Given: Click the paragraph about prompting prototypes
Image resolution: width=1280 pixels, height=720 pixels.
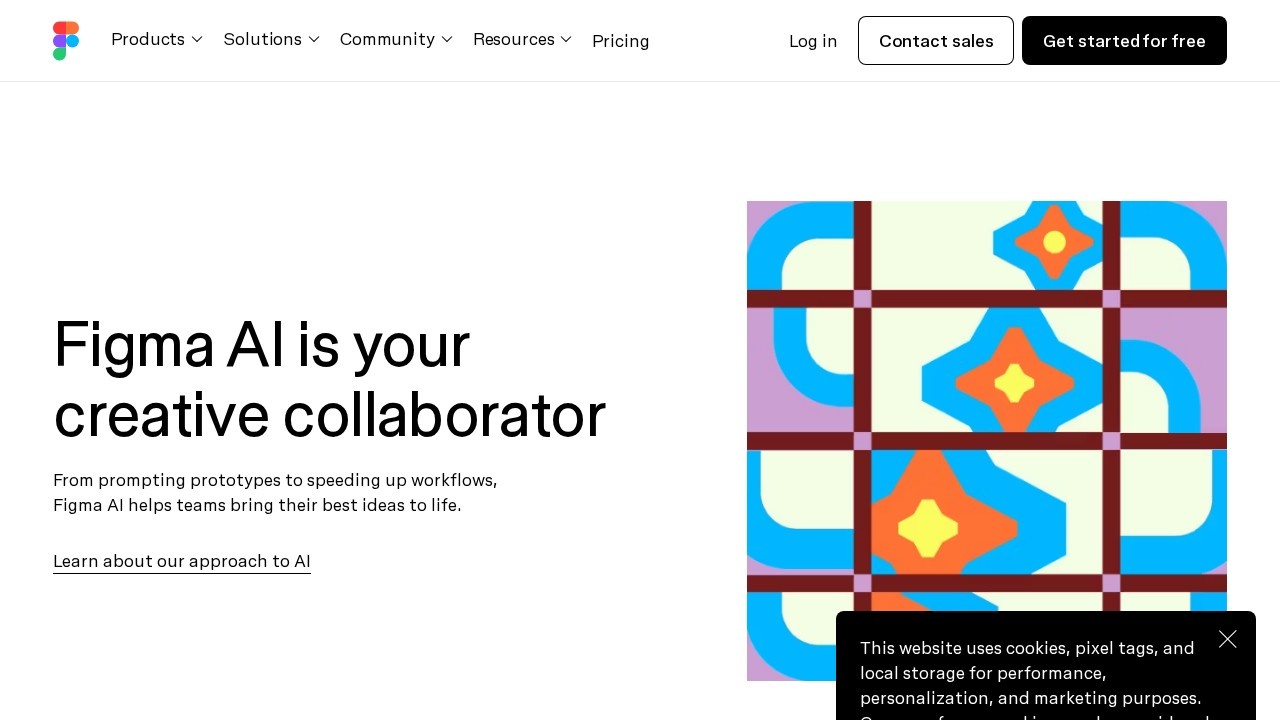Looking at the screenshot, I should click(275, 492).
